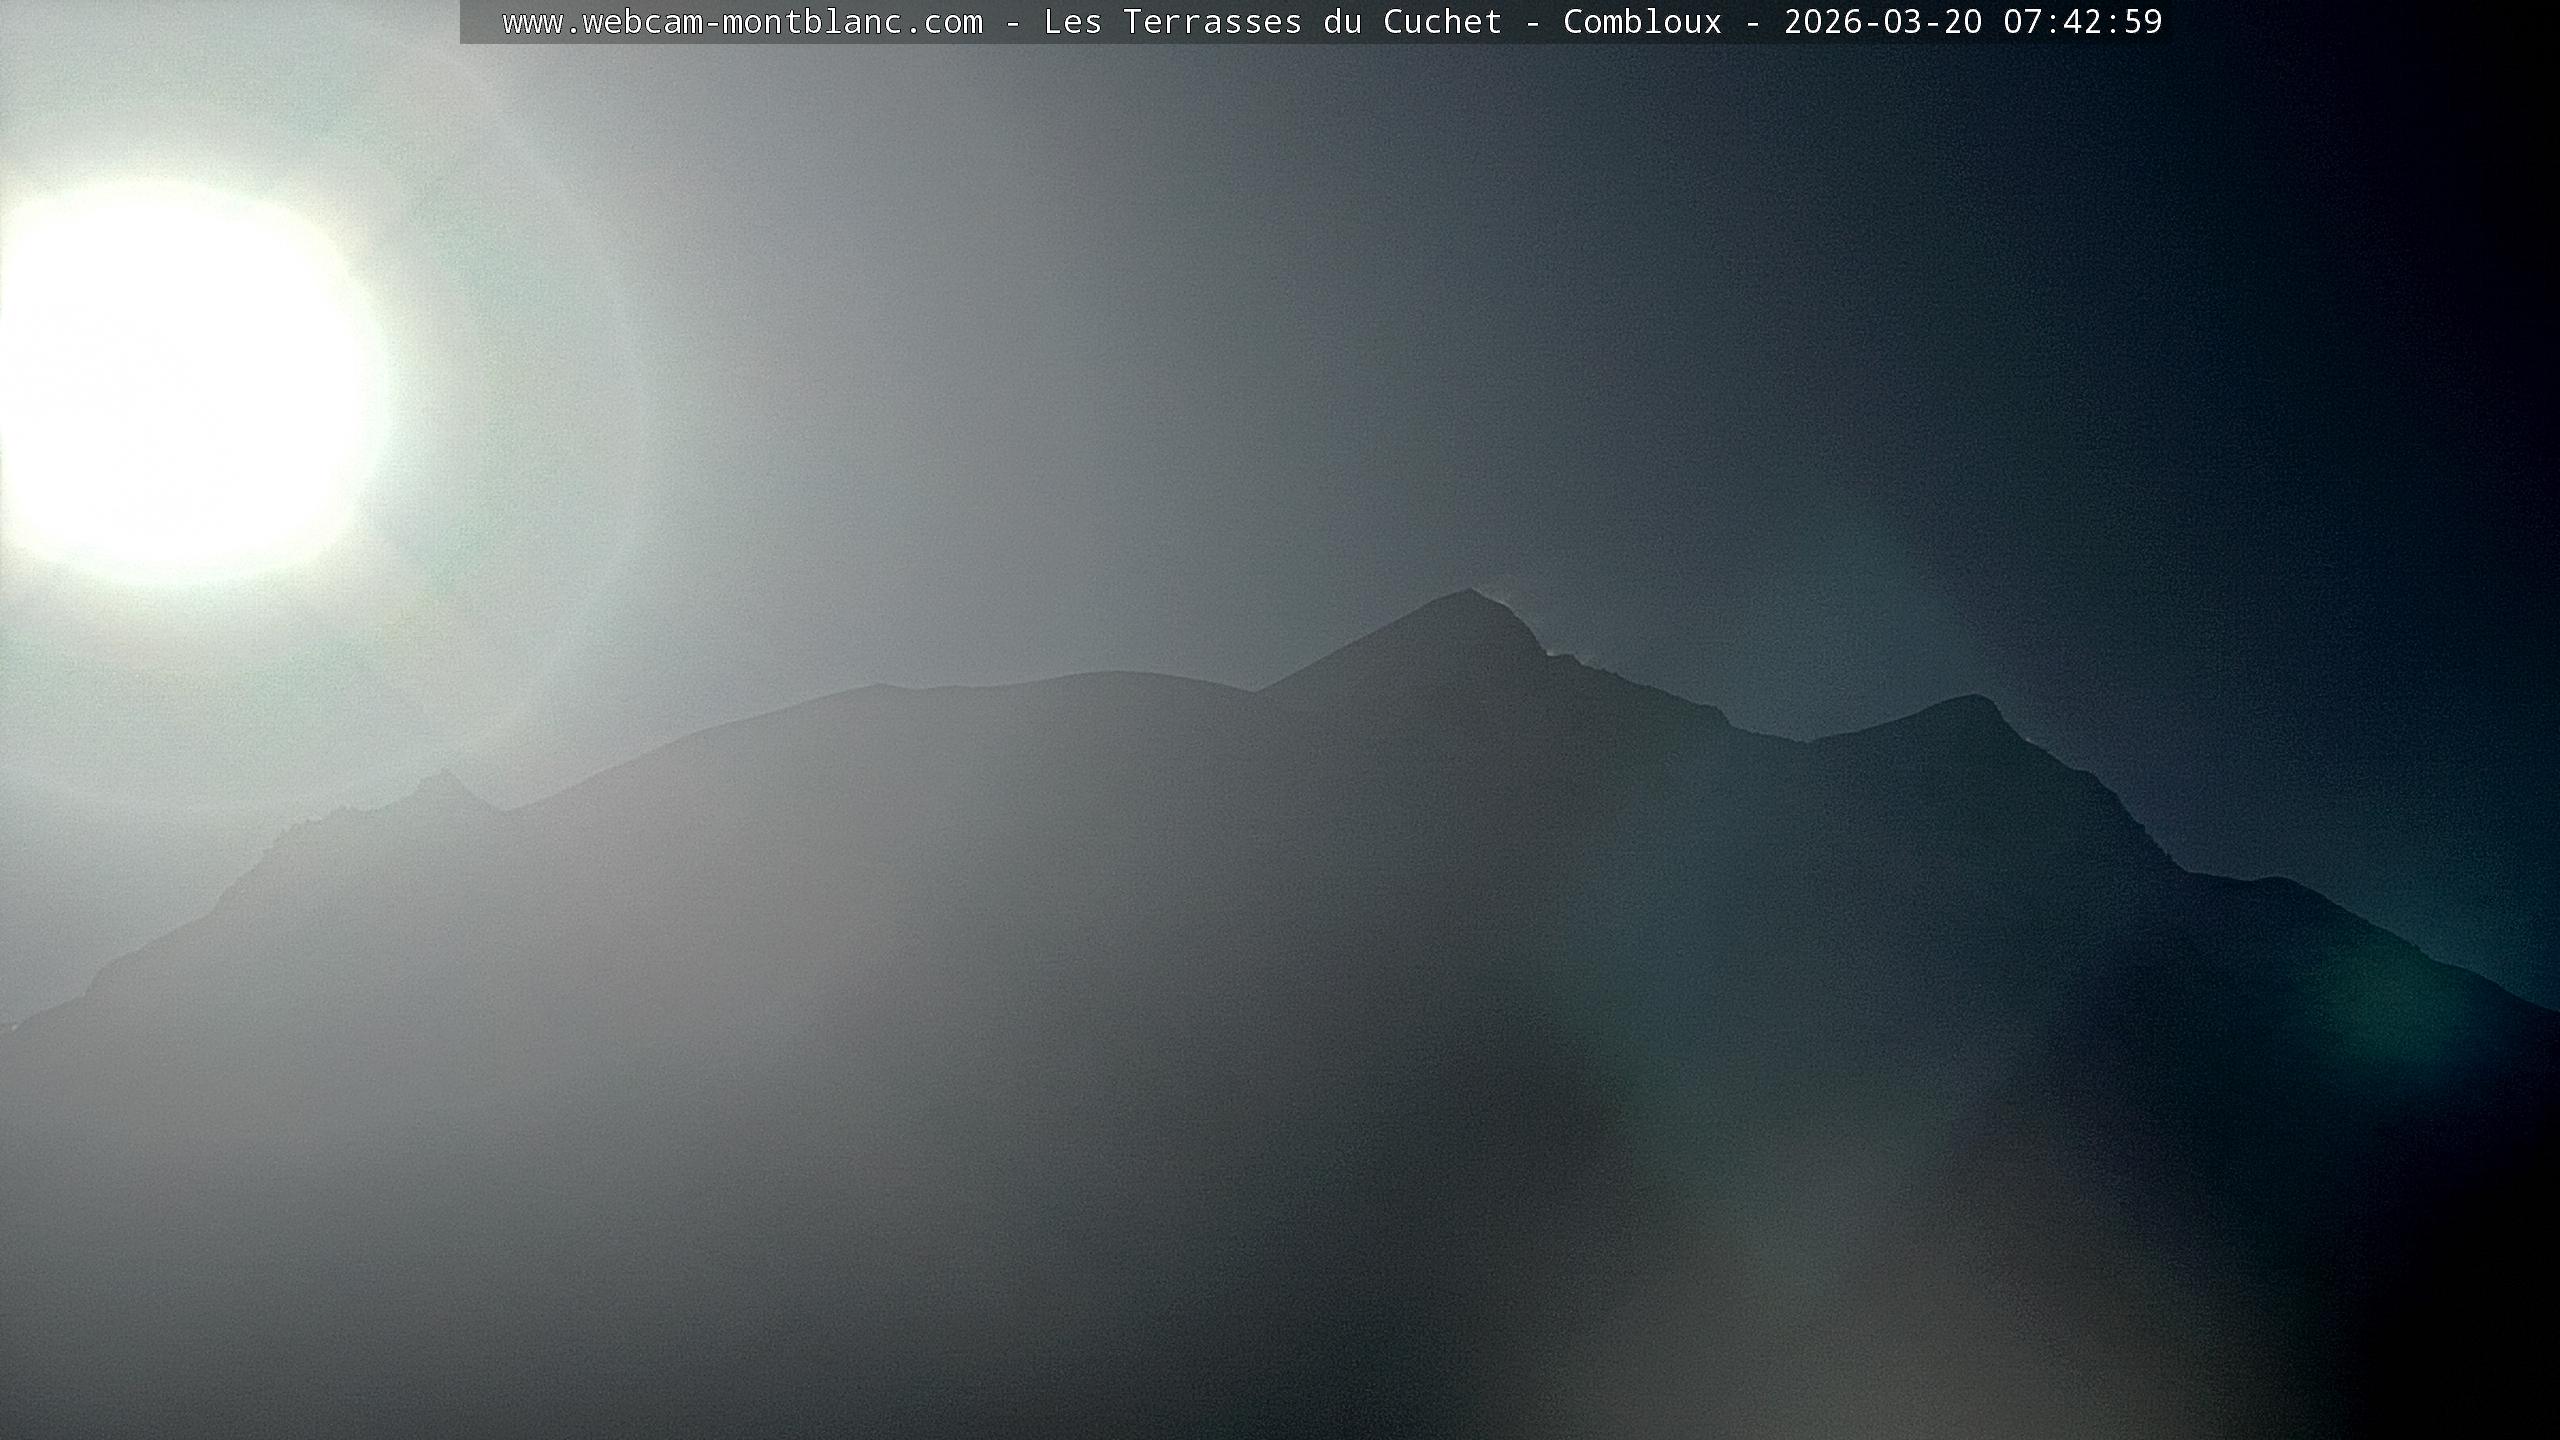Click the center of the bright sun

point(180,385)
